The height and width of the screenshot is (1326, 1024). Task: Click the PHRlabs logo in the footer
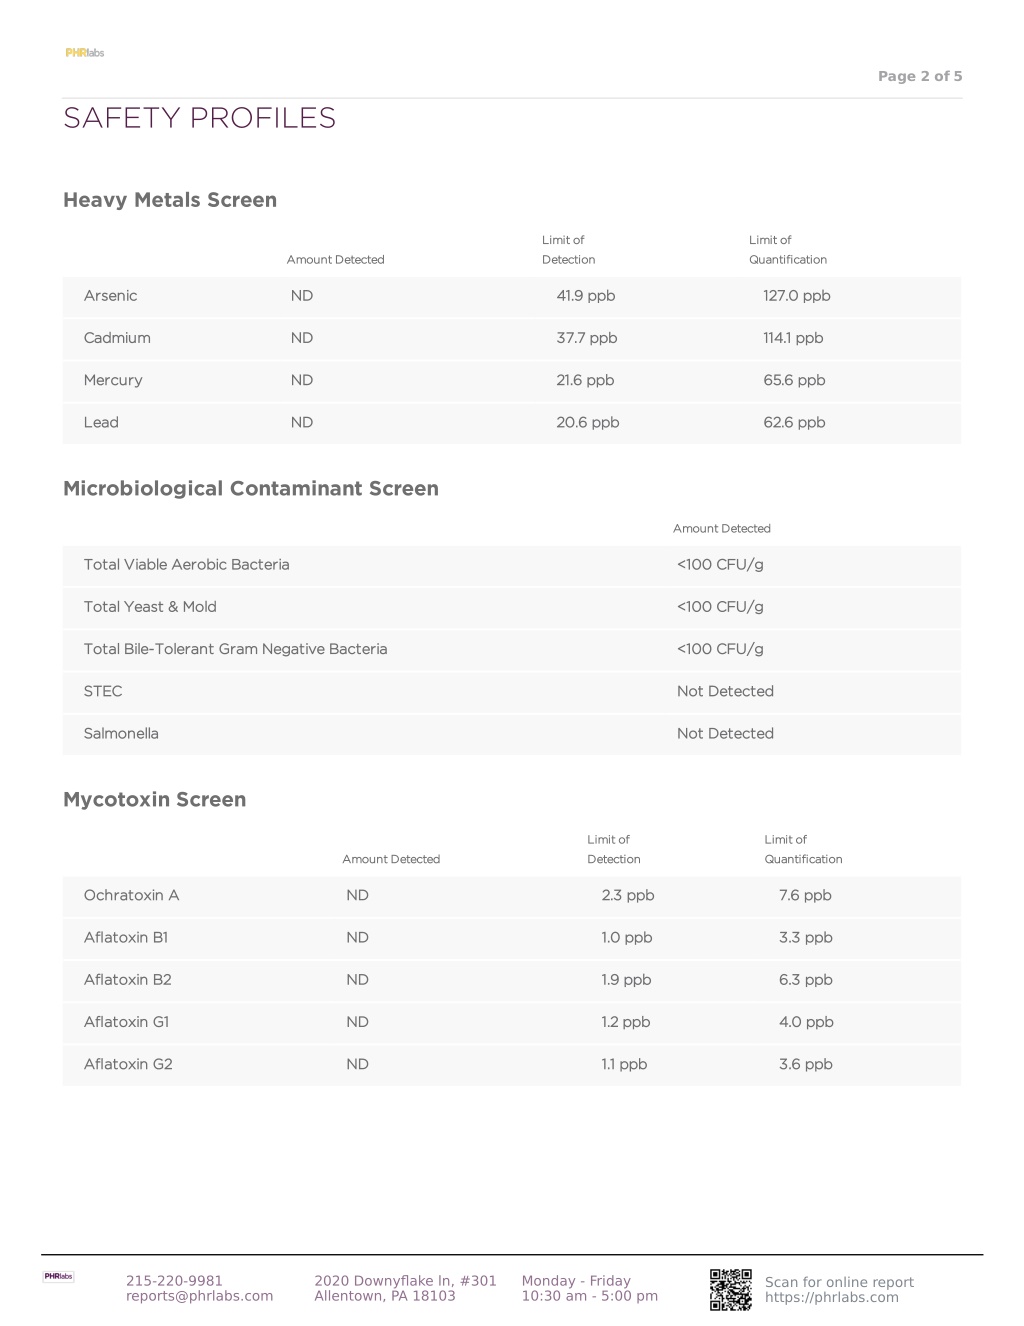click(58, 1276)
